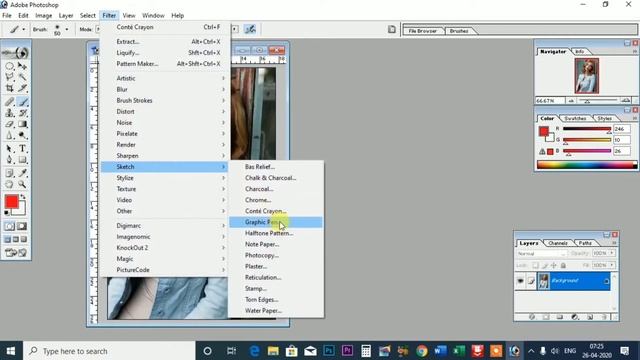Screen dimensions: 640x360
Task: Switch to Standard editing mode
Action: [9, 226]
